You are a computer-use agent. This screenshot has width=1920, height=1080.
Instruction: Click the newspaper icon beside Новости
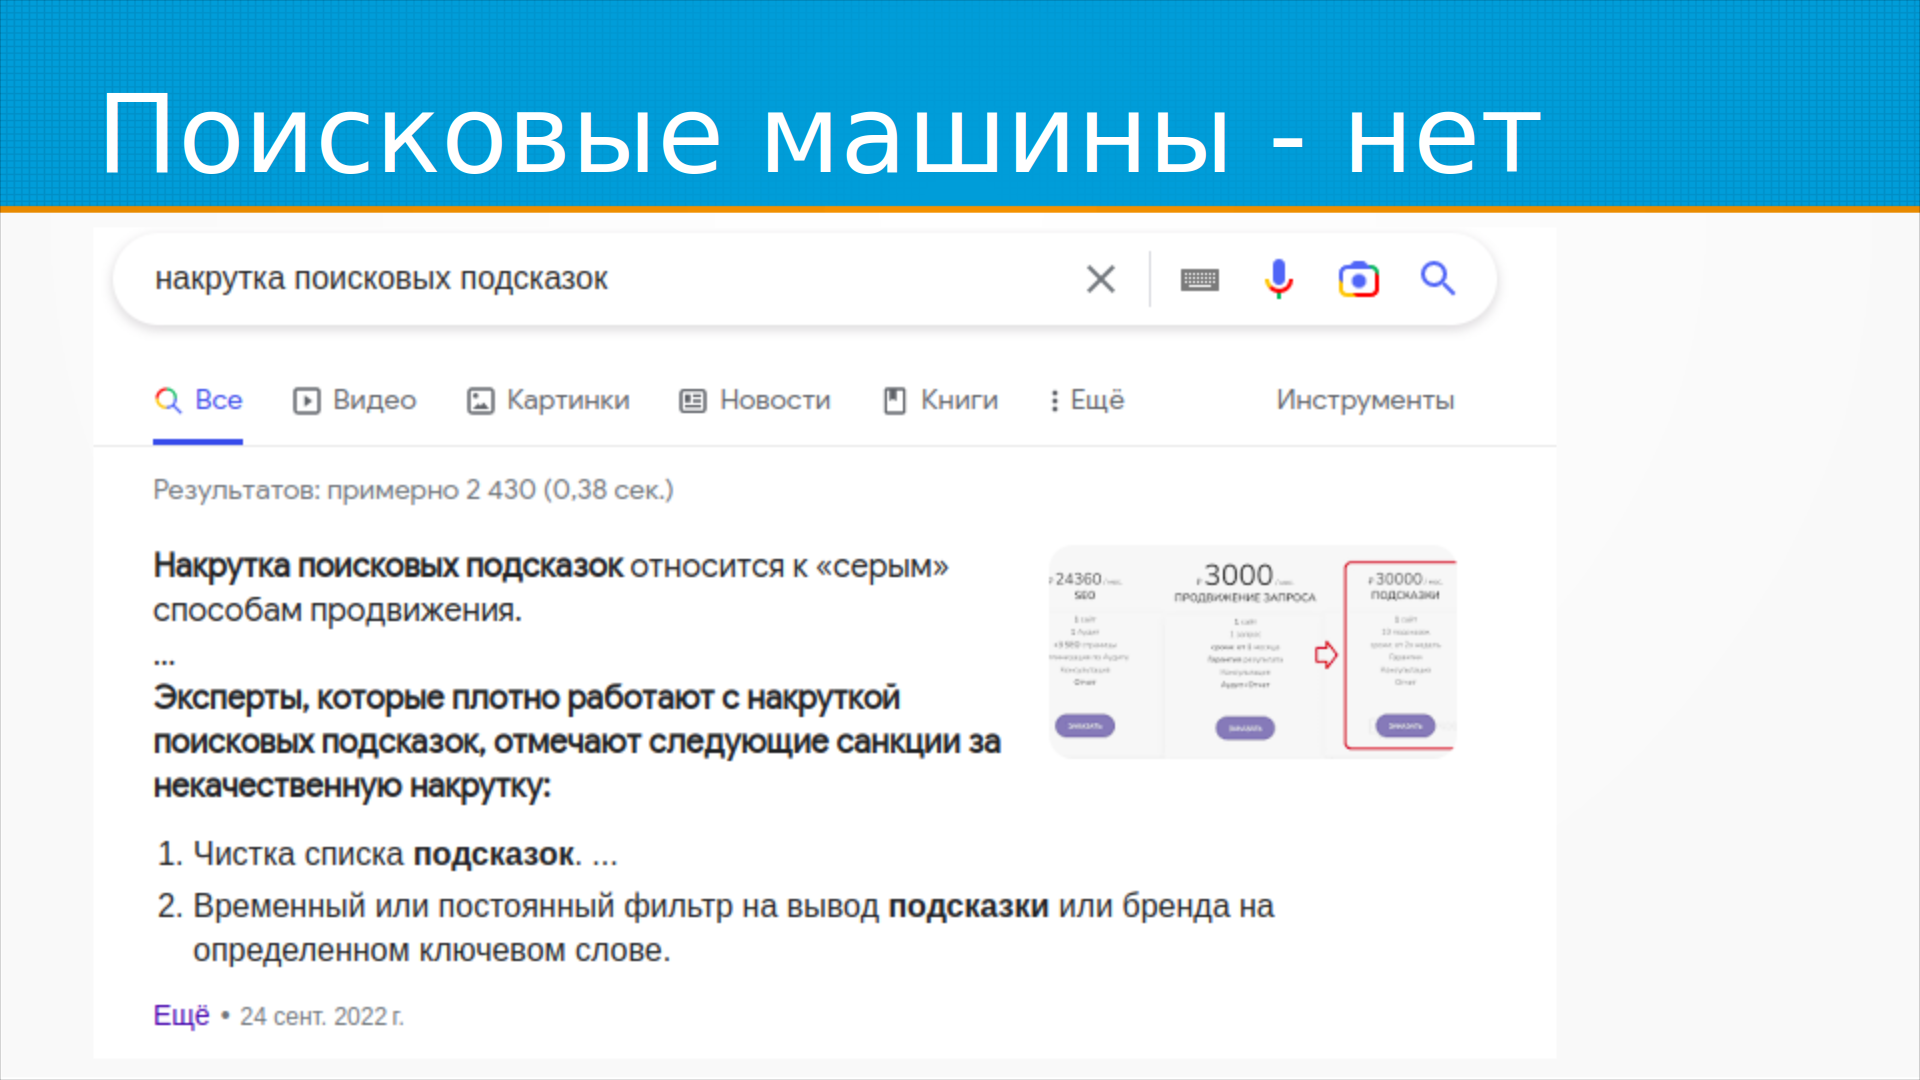(692, 401)
